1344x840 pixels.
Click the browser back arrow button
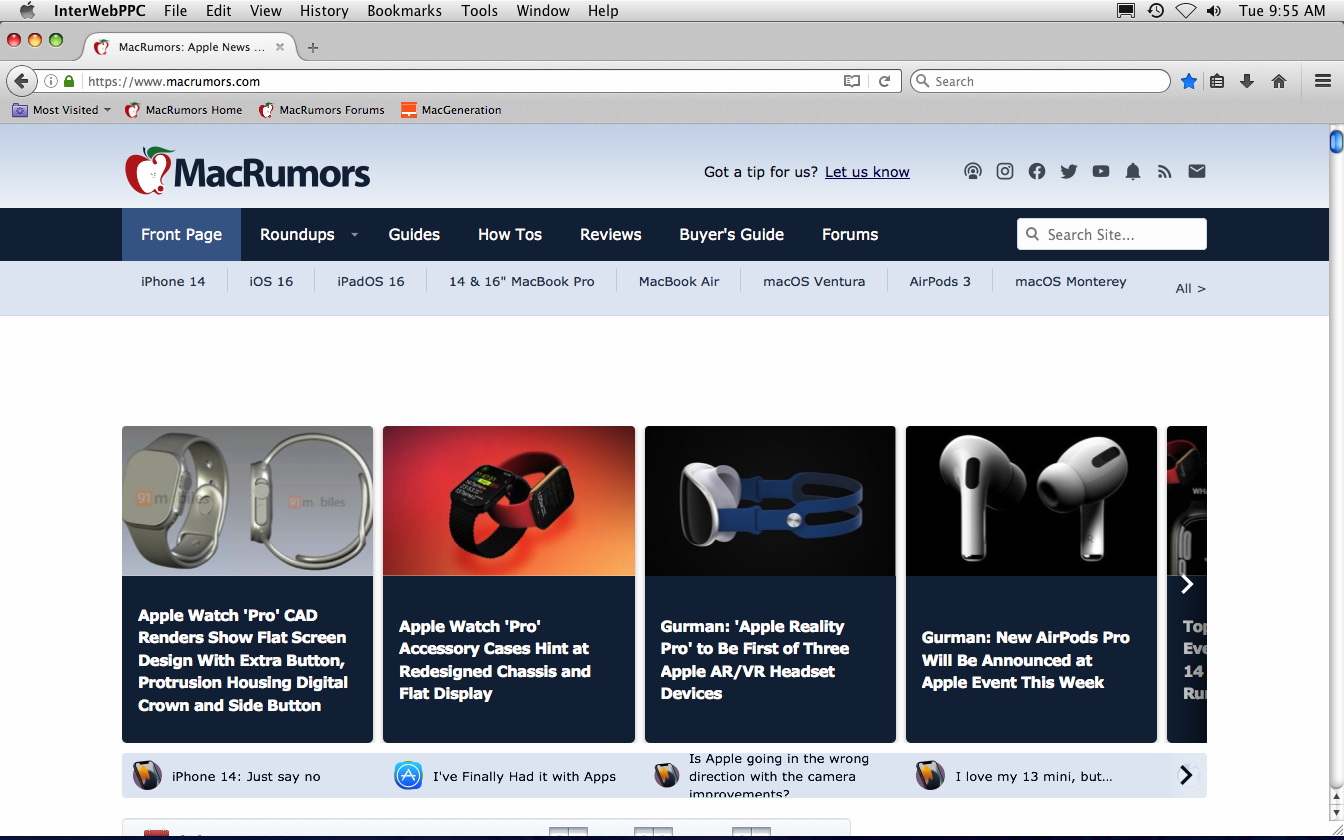point(20,81)
